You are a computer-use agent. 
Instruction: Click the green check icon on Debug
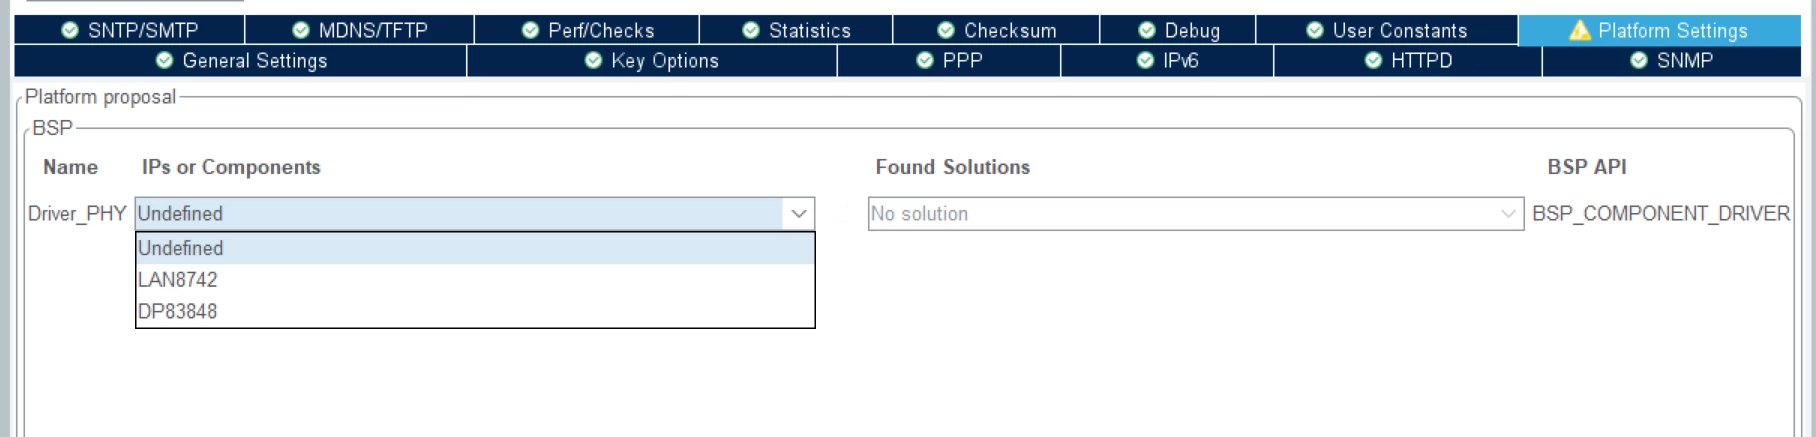click(x=1147, y=30)
